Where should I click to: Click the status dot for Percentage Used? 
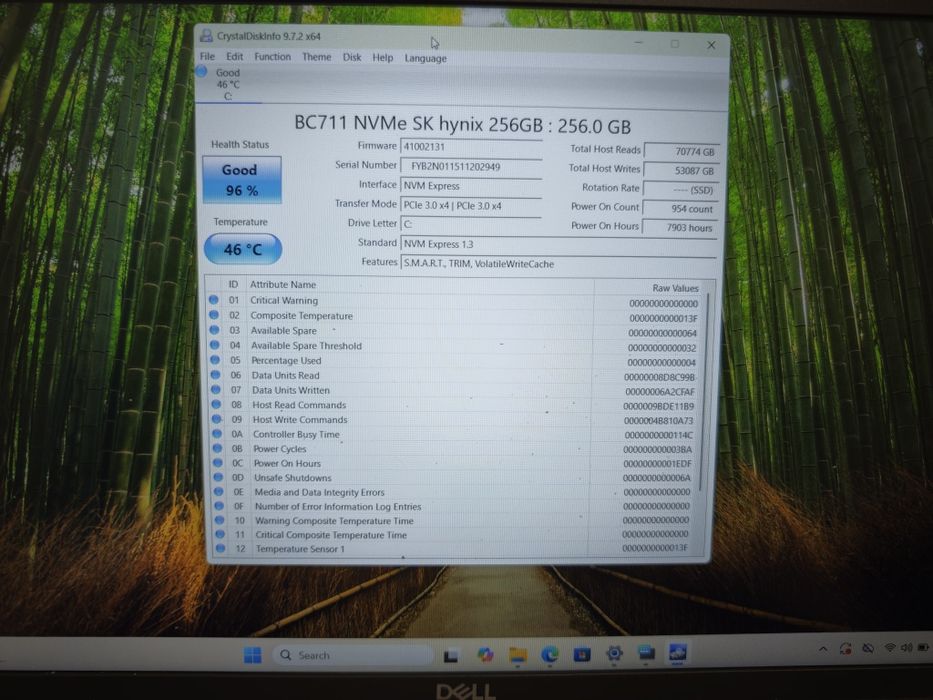coord(215,360)
